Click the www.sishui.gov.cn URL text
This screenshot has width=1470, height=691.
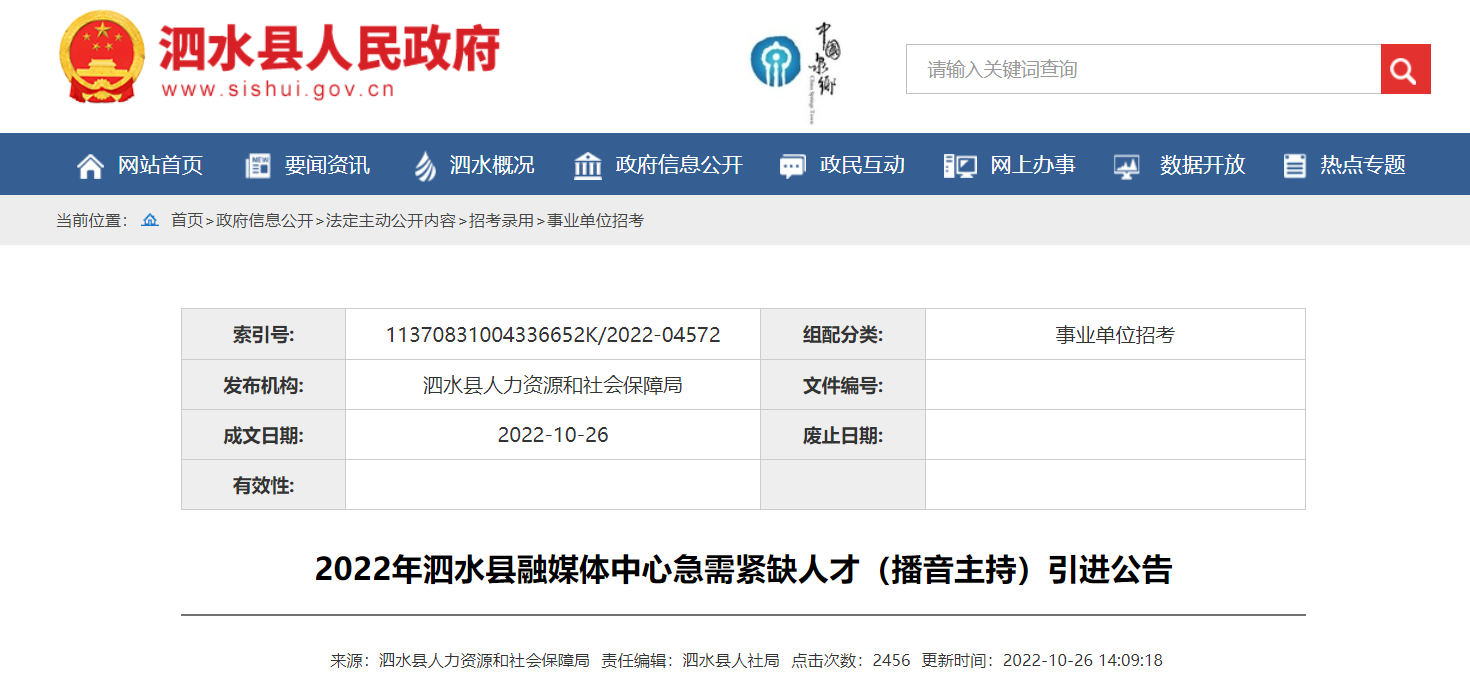point(278,90)
